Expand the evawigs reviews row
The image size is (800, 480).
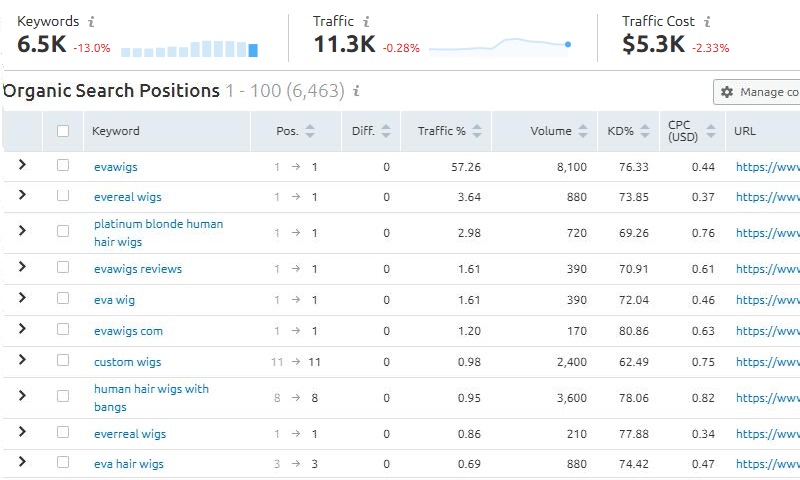22,266
